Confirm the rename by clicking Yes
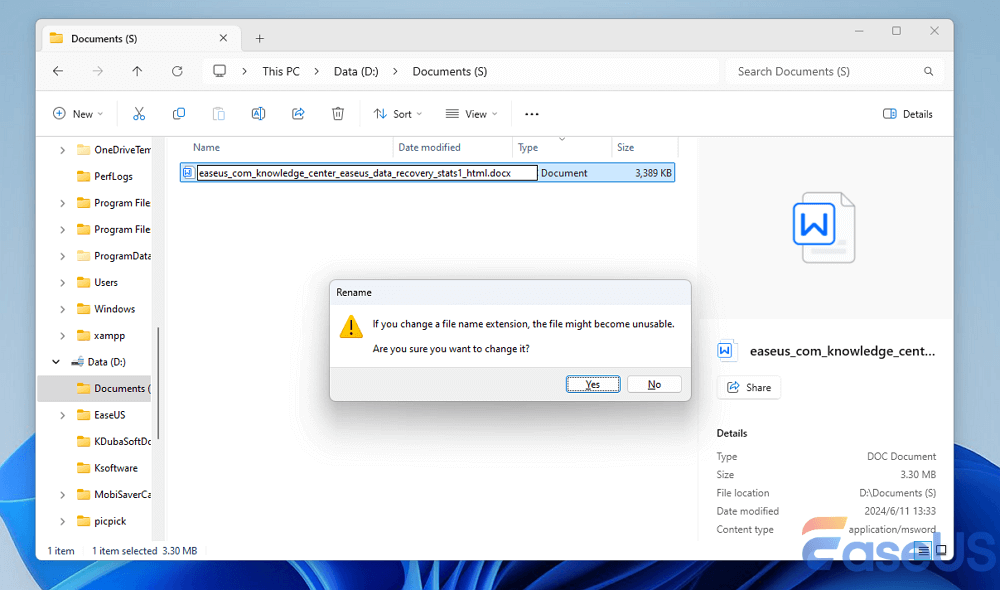This screenshot has height=590, width=1000. (593, 384)
